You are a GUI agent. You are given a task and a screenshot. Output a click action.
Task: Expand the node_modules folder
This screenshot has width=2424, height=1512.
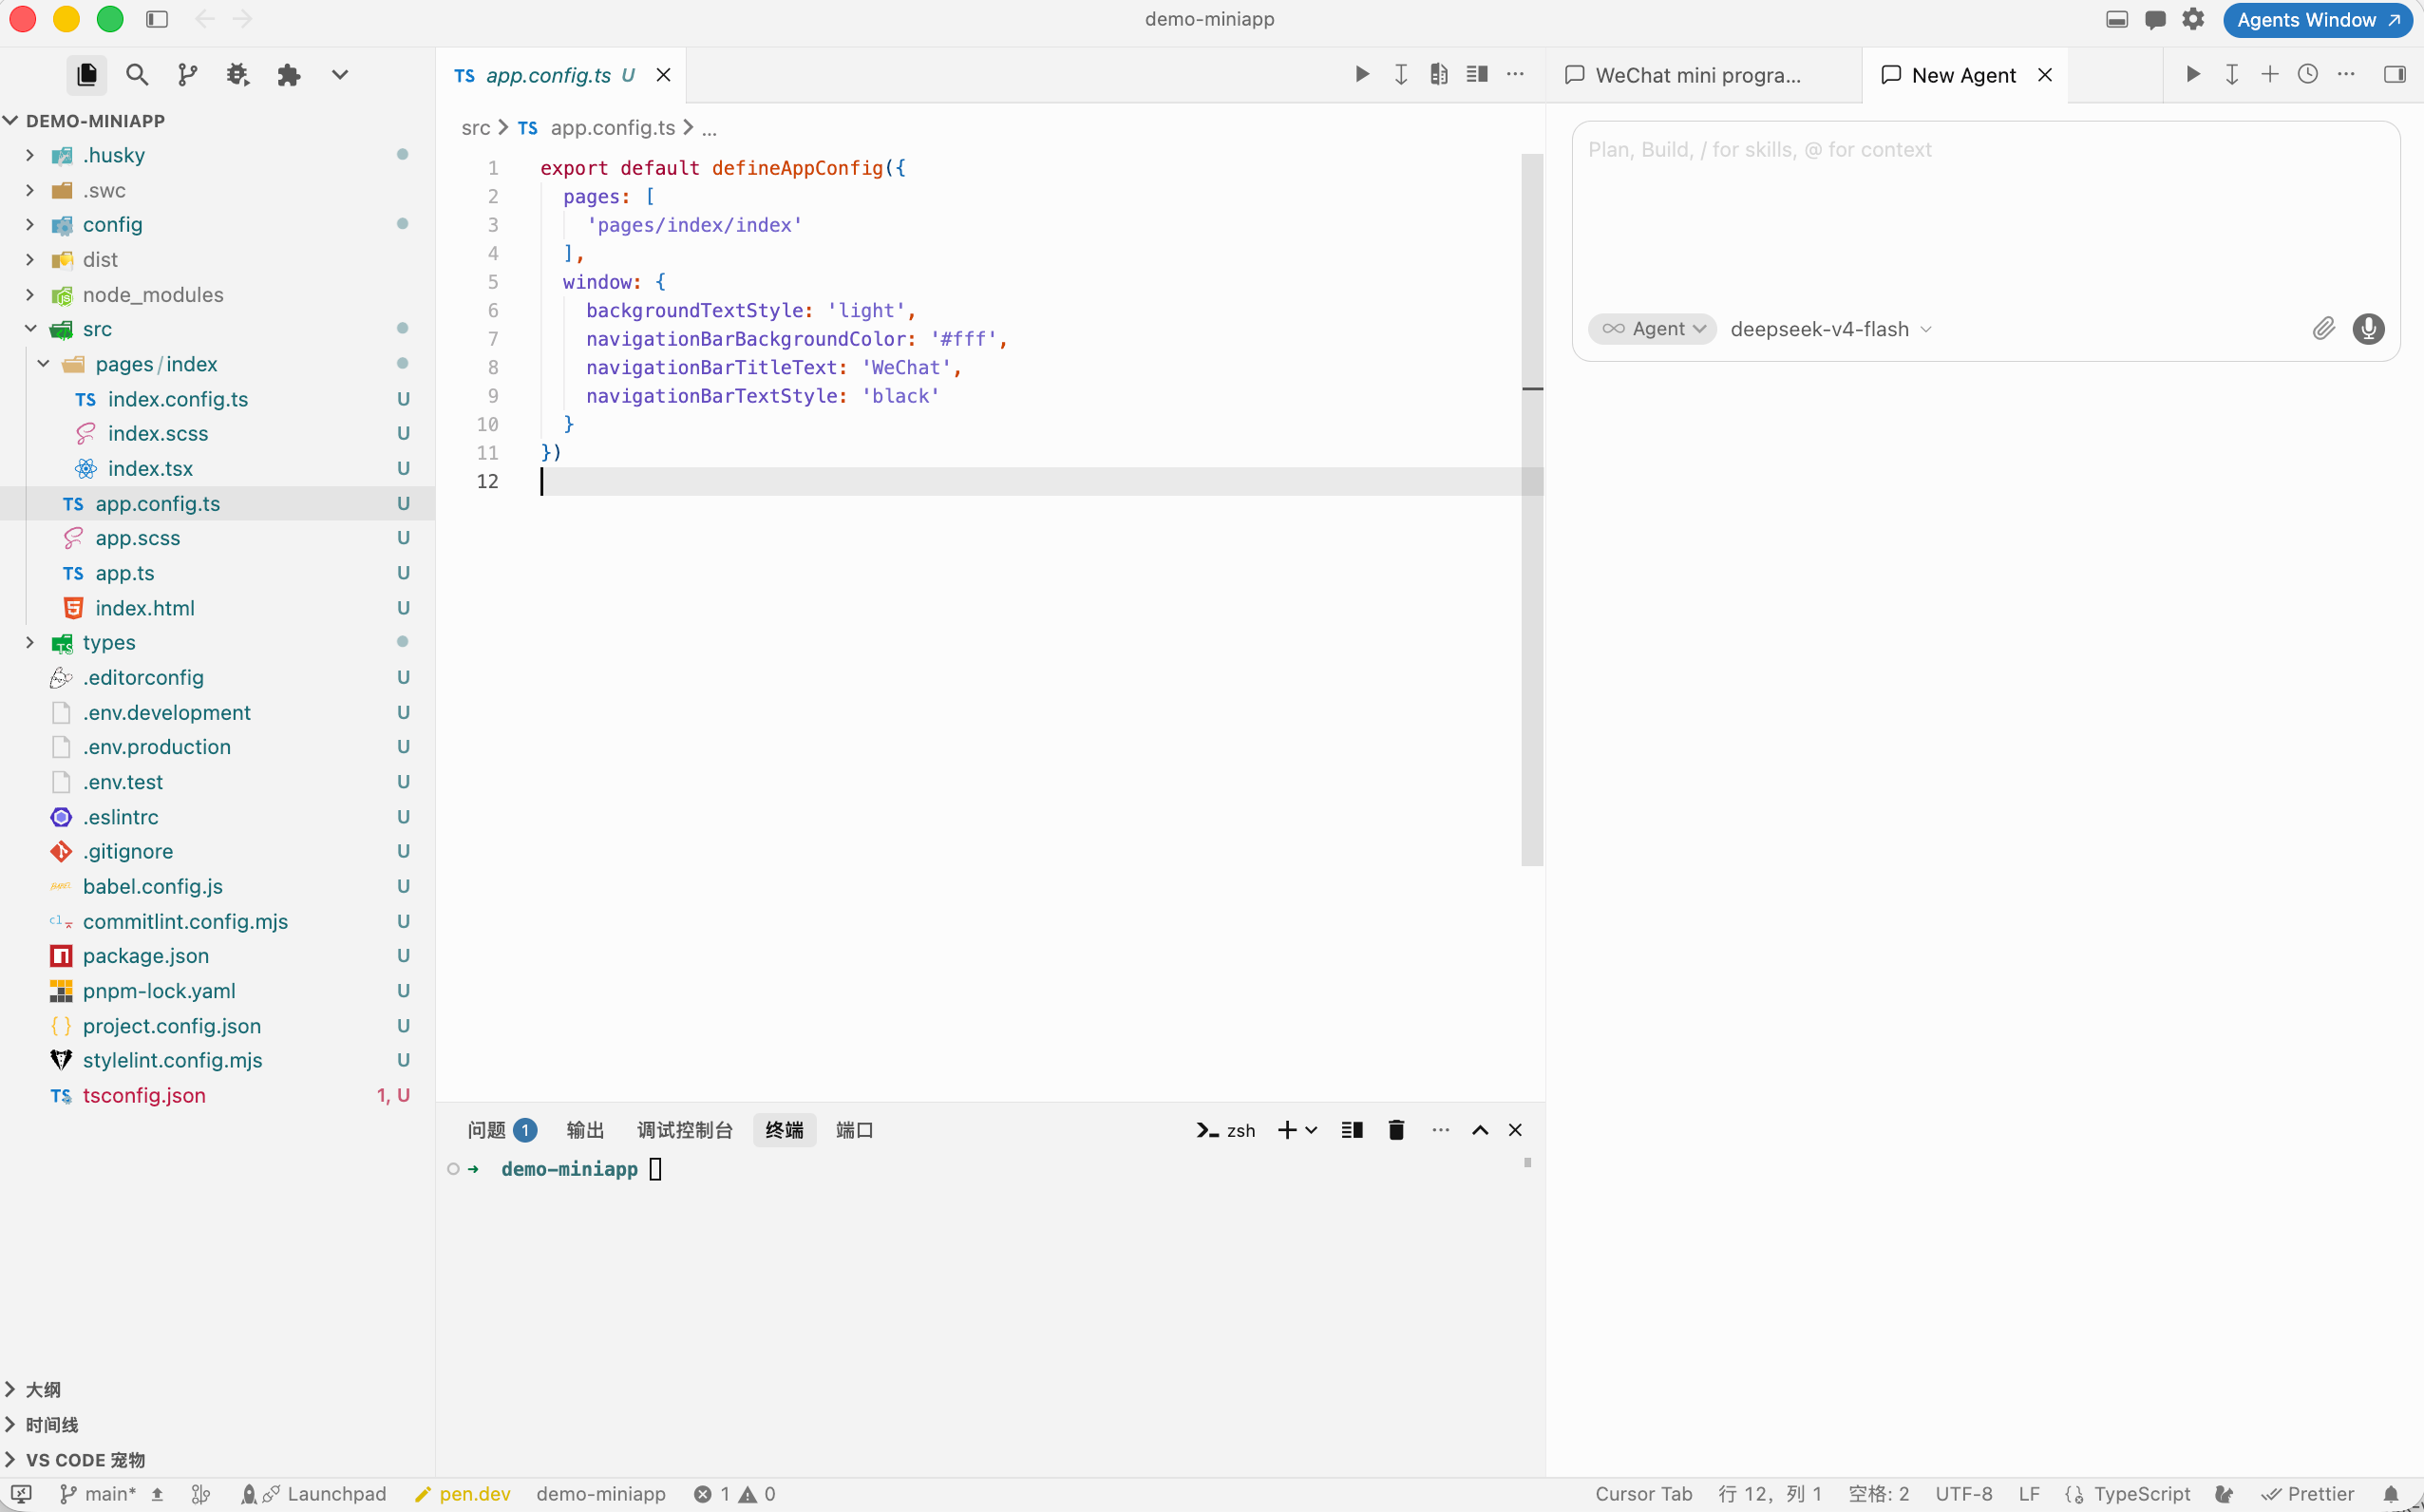[x=217, y=294]
